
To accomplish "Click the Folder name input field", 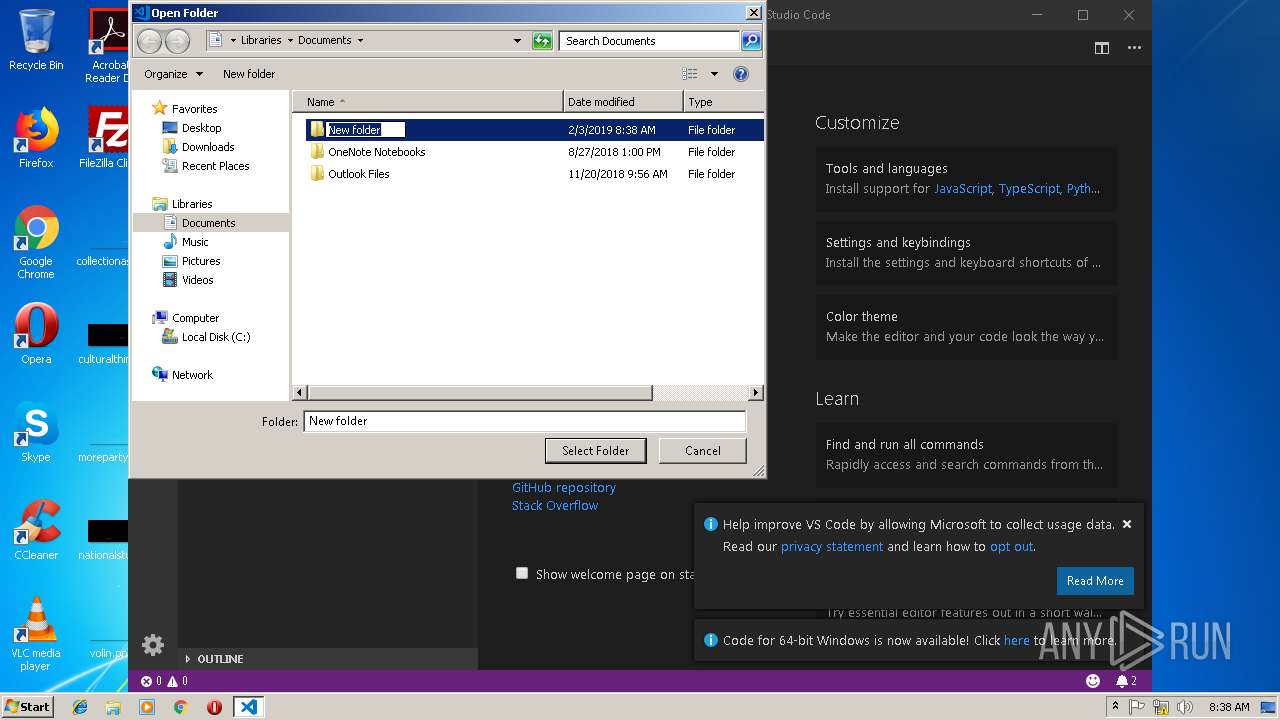I will point(525,421).
